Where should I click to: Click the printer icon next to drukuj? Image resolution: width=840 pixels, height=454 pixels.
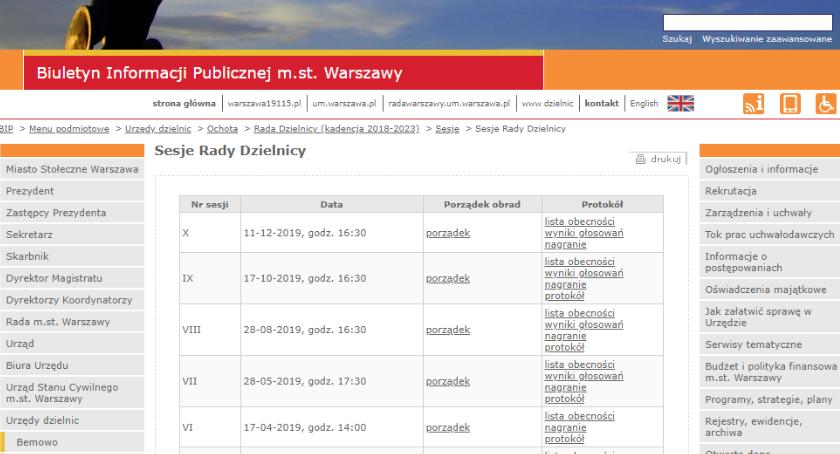(640, 159)
